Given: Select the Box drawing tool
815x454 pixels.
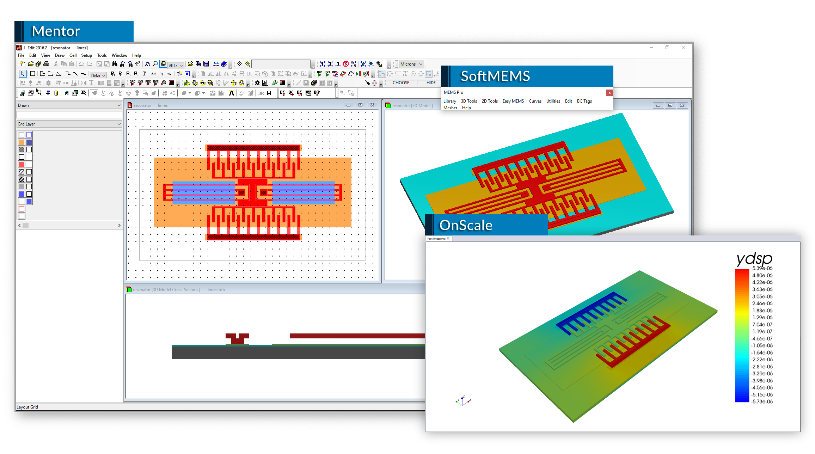Looking at the screenshot, I should tap(32, 74).
